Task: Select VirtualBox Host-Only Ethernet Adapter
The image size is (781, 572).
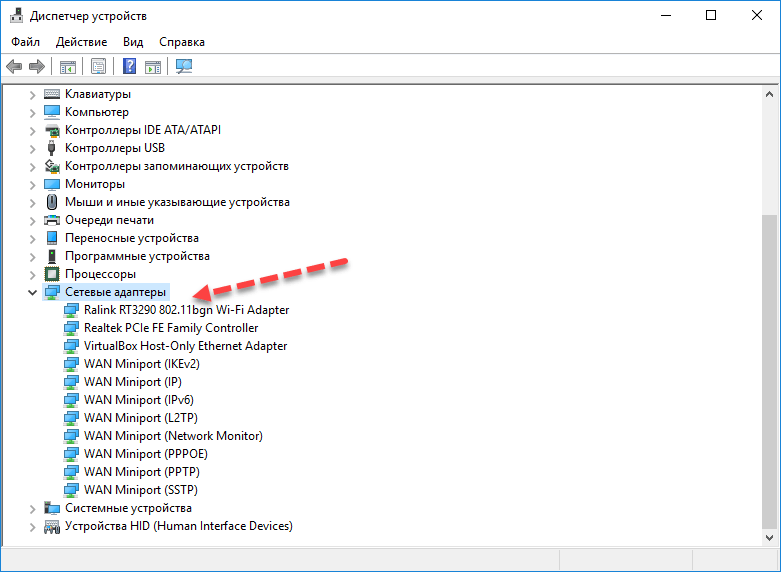Action: pyautogui.click(x=185, y=346)
